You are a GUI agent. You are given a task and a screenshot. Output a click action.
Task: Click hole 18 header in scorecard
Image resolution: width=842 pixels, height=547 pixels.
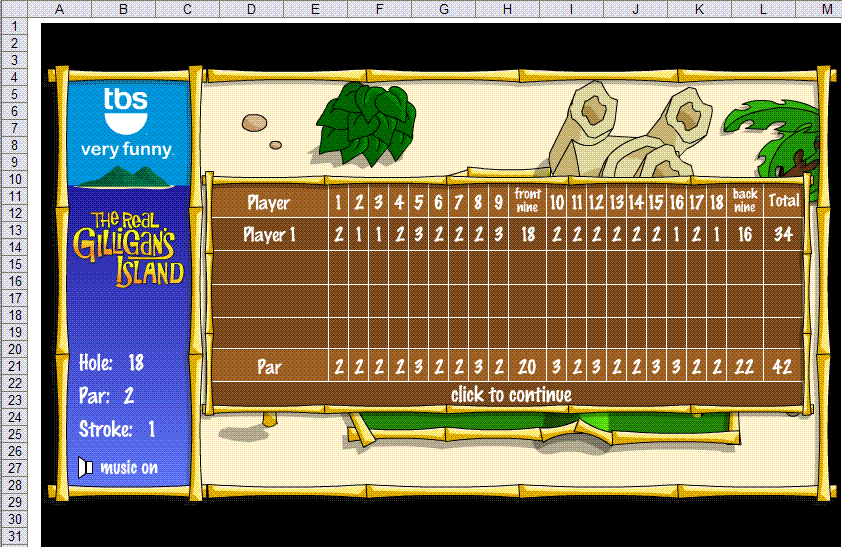click(x=716, y=202)
